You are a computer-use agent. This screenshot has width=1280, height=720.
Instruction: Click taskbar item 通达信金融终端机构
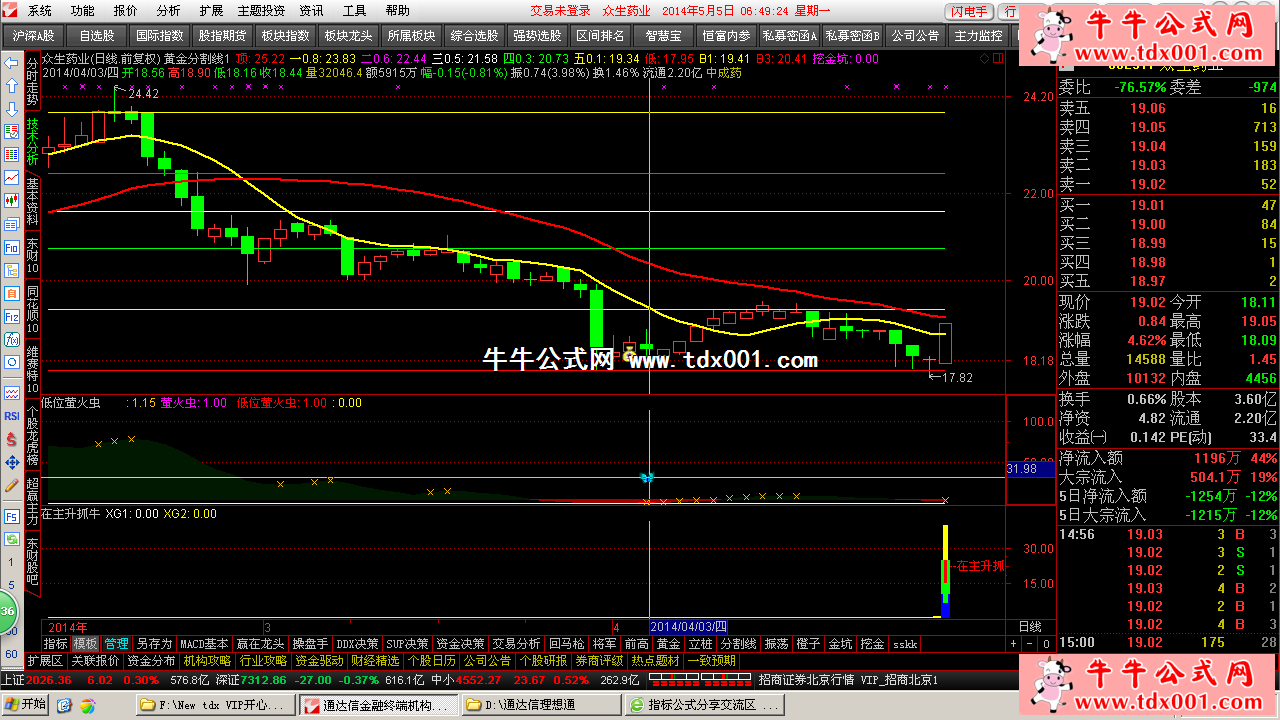tap(381, 705)
